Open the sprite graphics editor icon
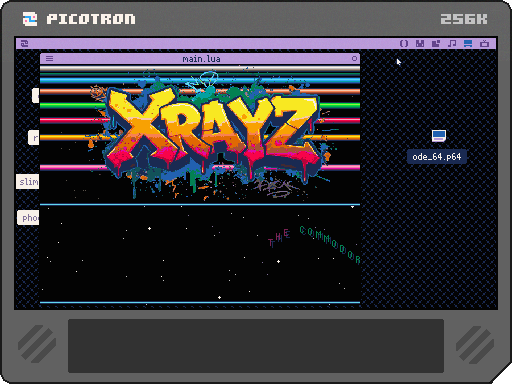512x384 pixels. point(420,44)
